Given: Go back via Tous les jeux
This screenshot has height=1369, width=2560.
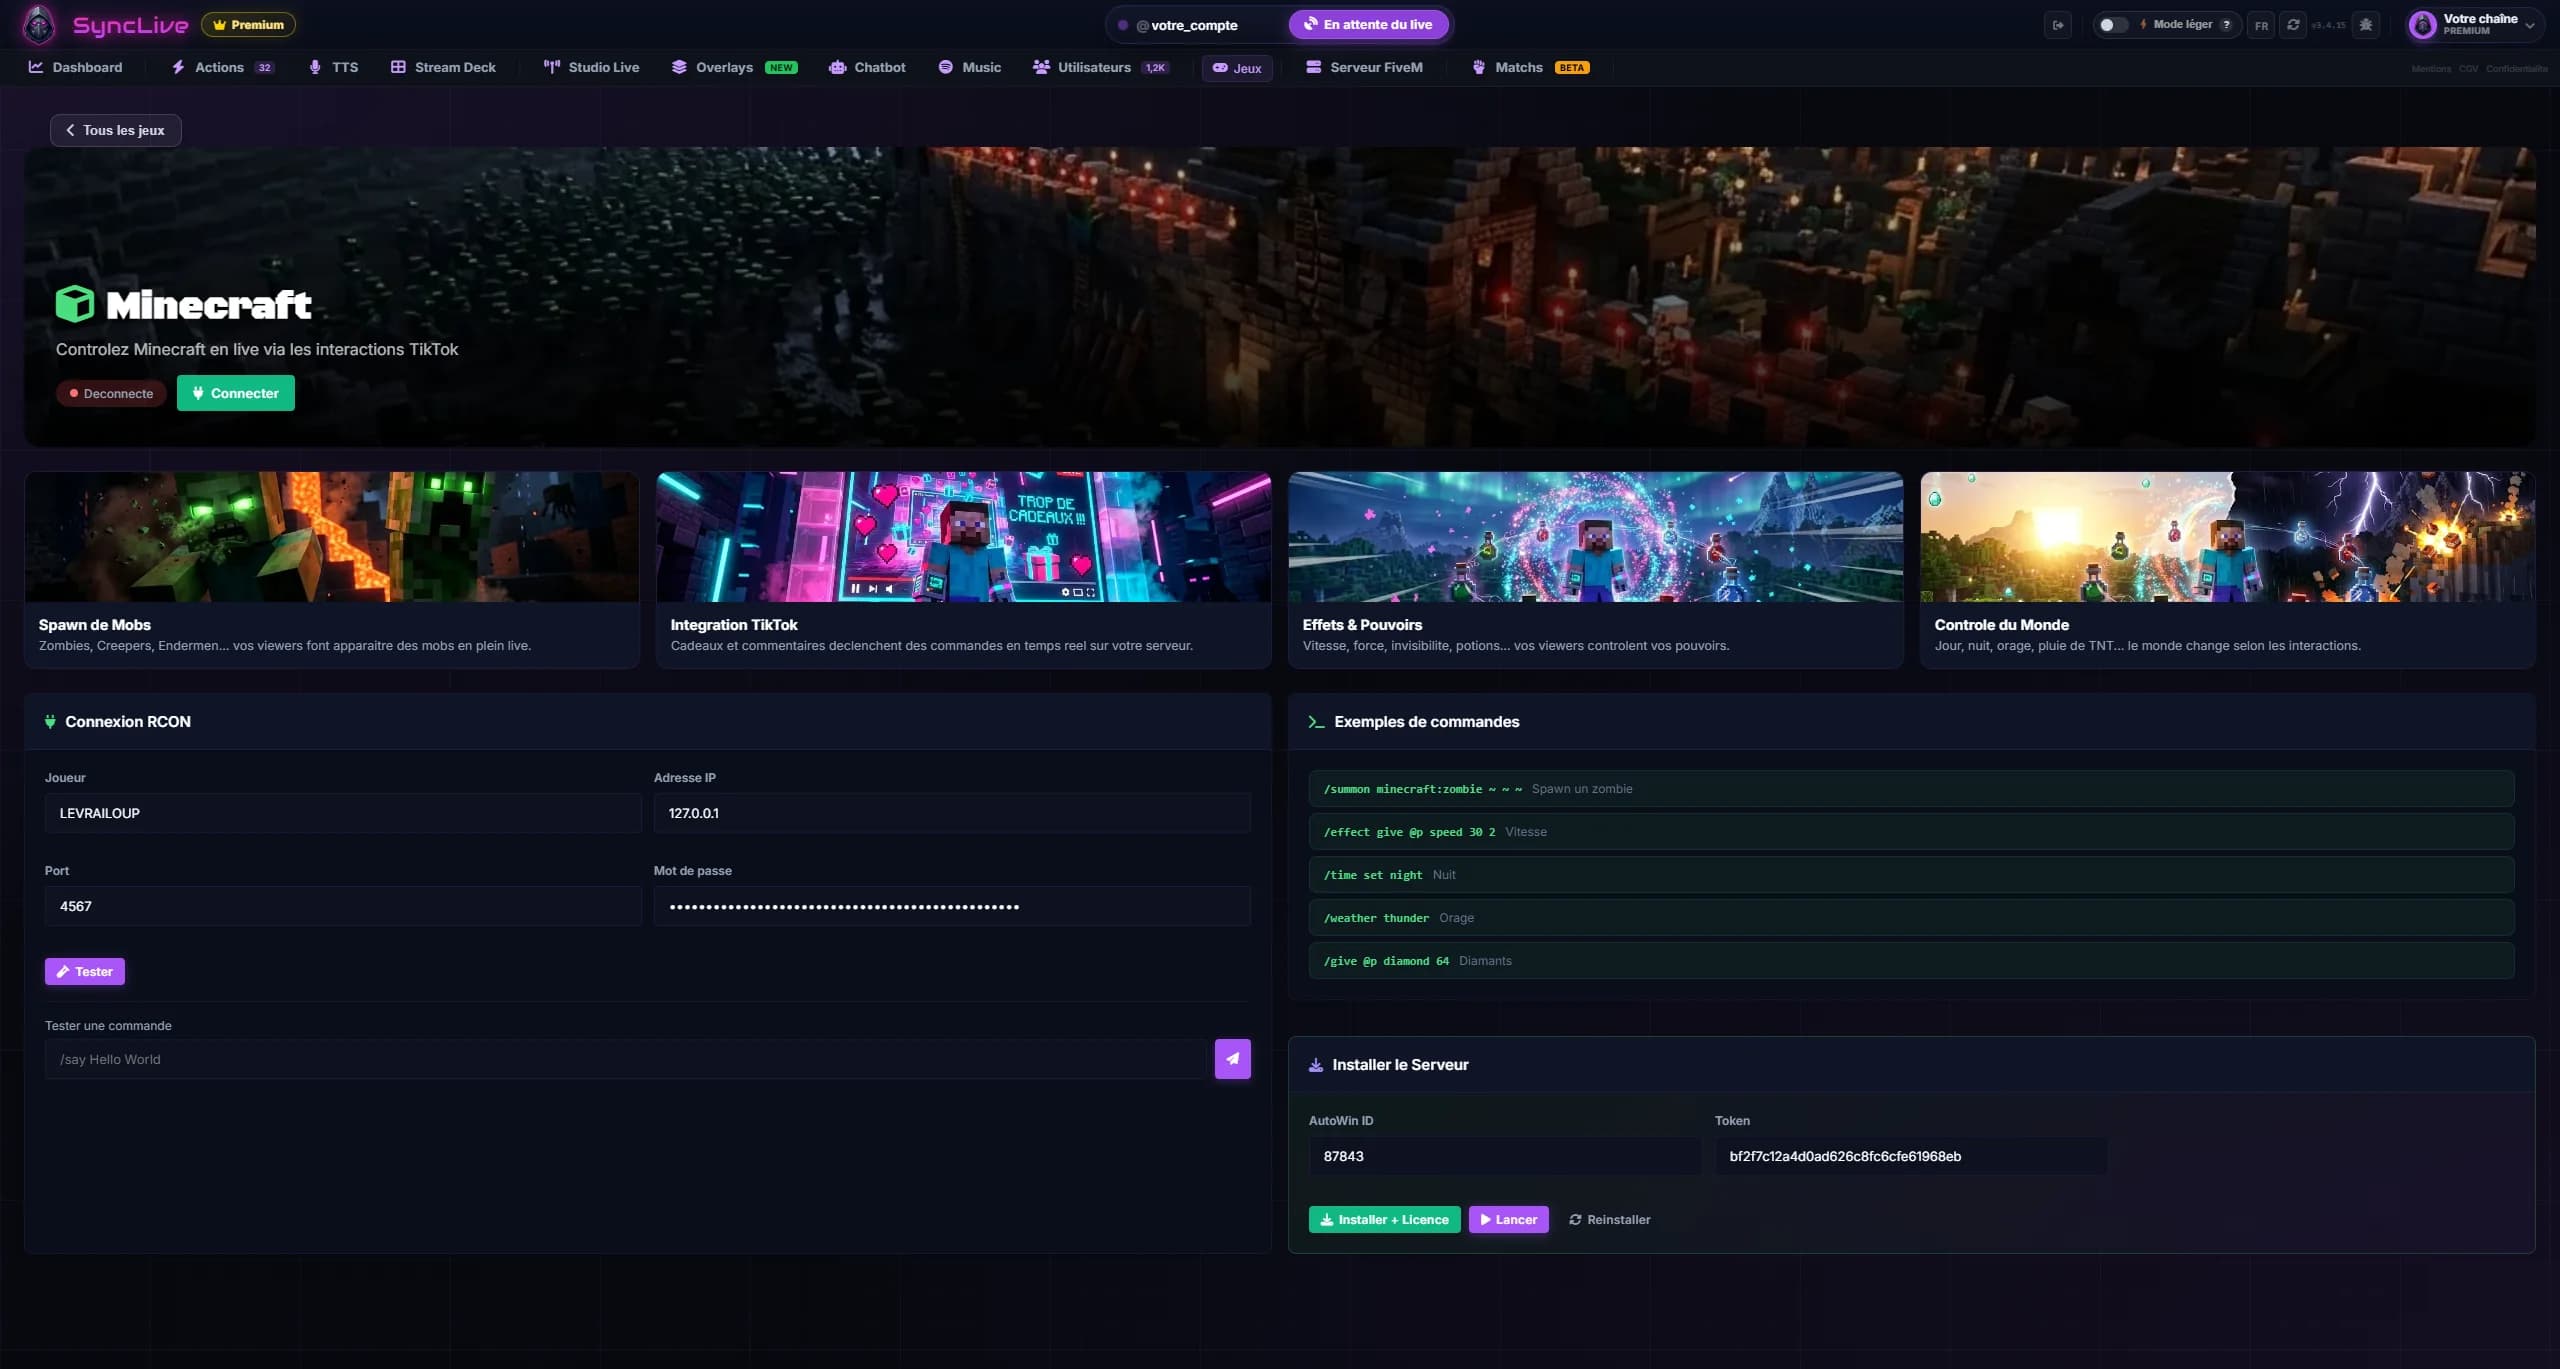Looking at the screenshot, I should point(116,130).
